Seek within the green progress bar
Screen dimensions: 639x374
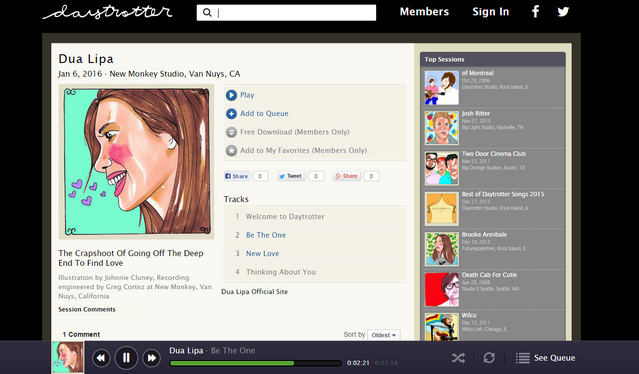pyautogui.click(x=256, y=363)
